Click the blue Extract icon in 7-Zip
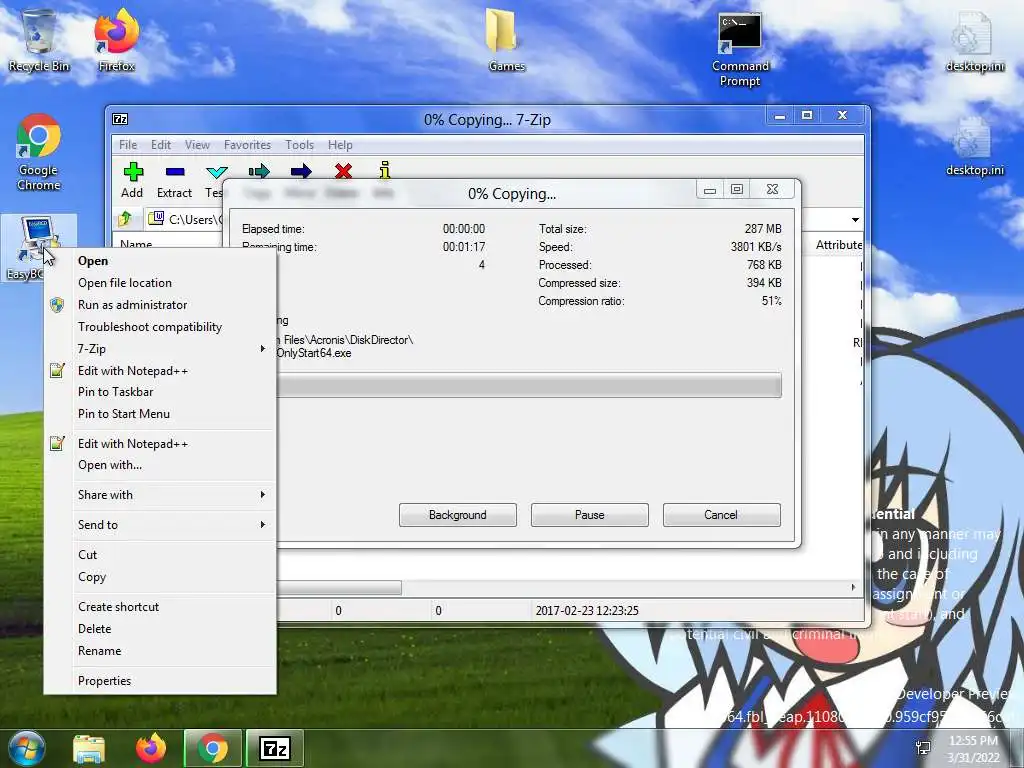 (x=175, y=172)
